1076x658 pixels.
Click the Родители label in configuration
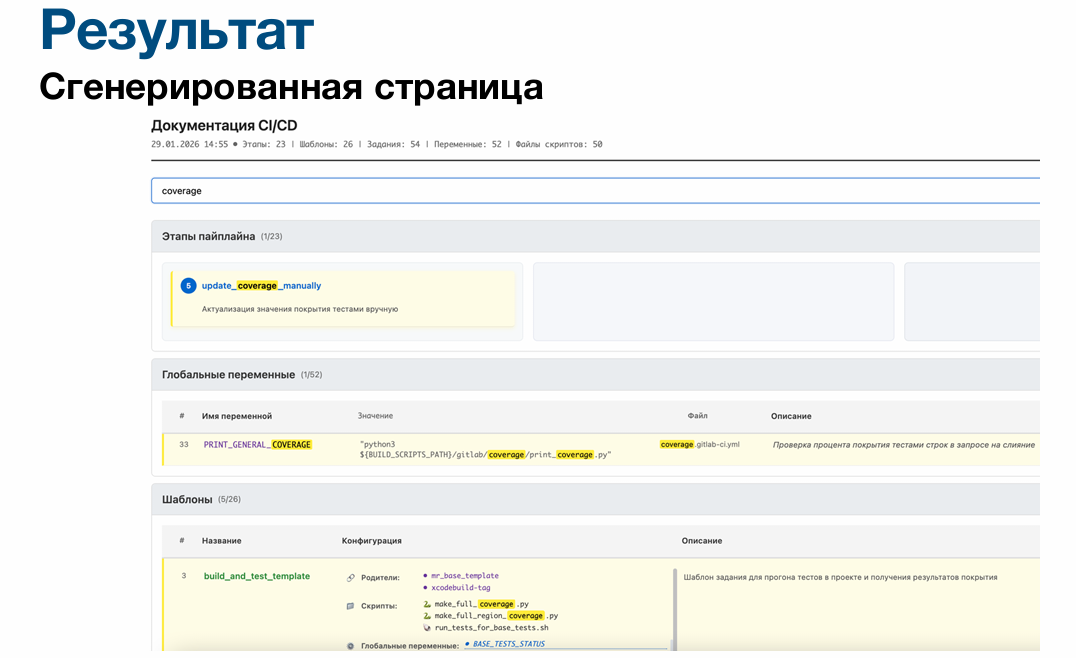380,578
